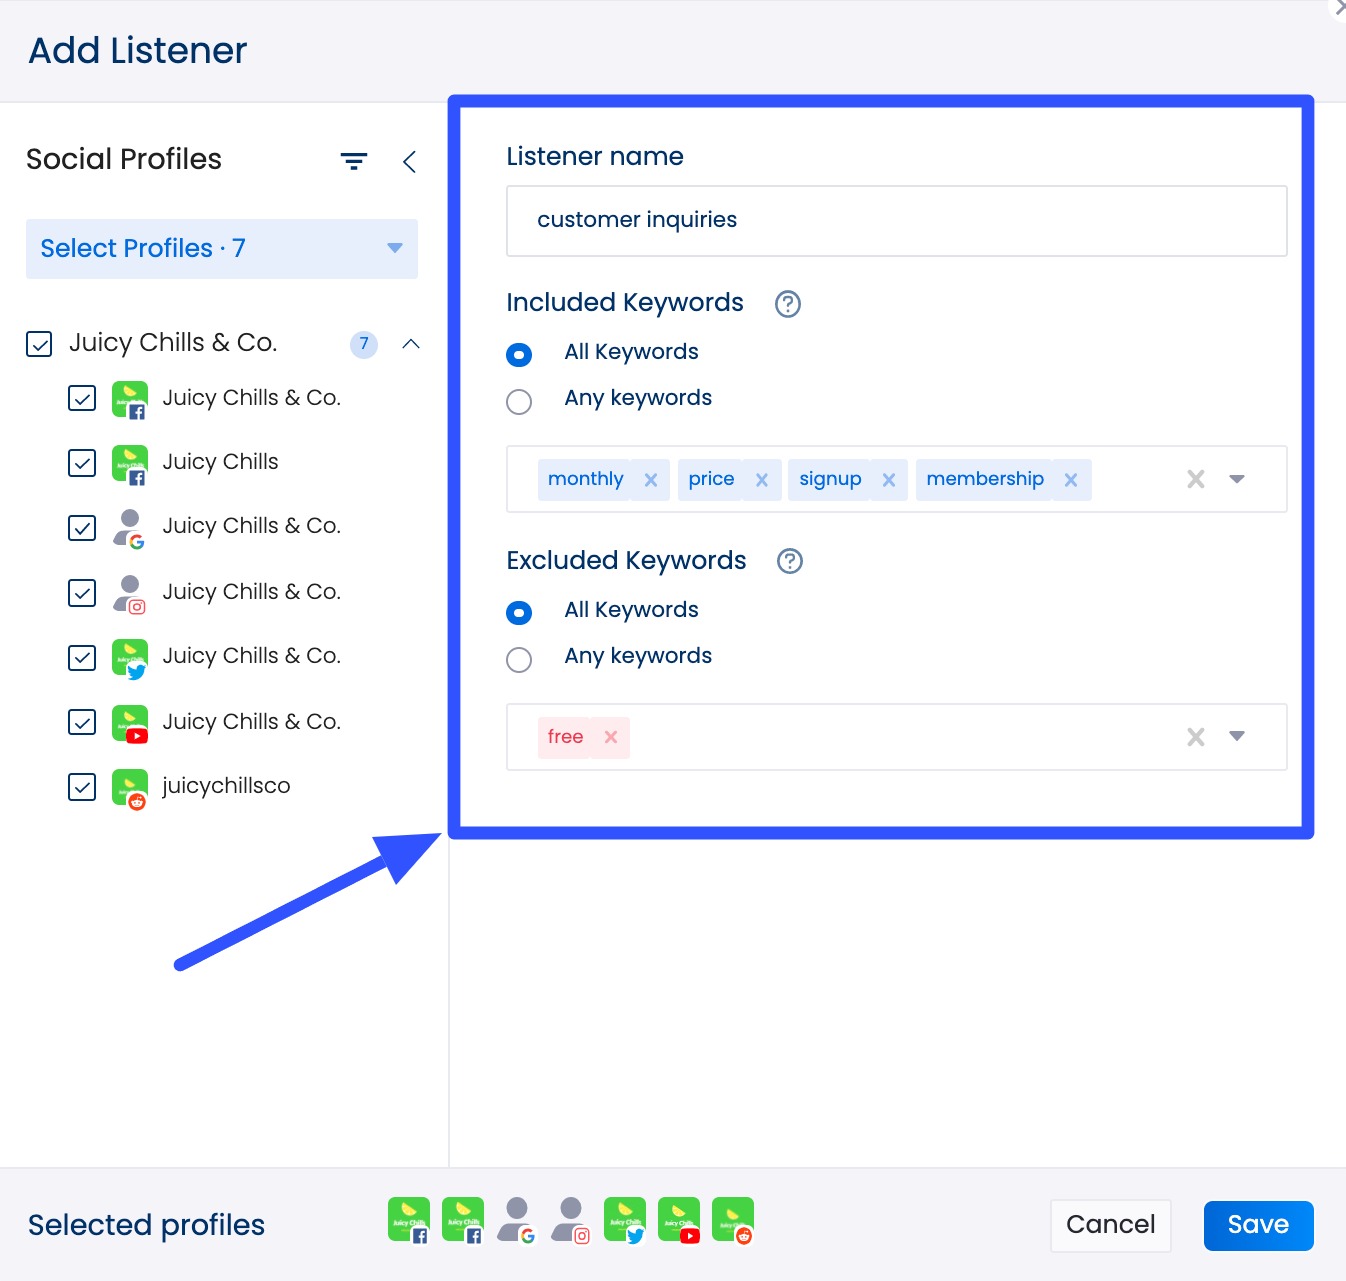Click the Cancel button
This screenshot has height=1281, width=1346.
tap(1110, 1225)
